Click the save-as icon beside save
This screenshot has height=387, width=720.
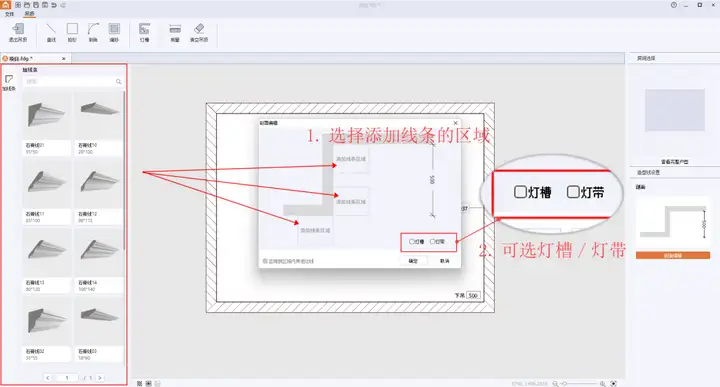(45, 5)
